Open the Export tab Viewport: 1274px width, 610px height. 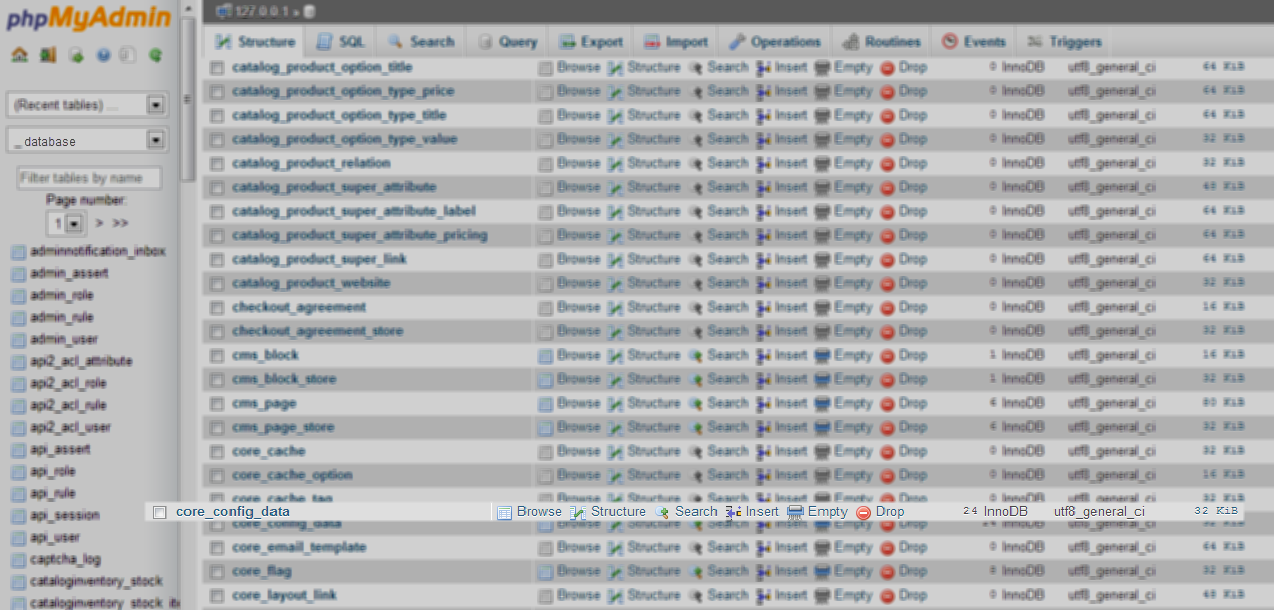point(591,42)
